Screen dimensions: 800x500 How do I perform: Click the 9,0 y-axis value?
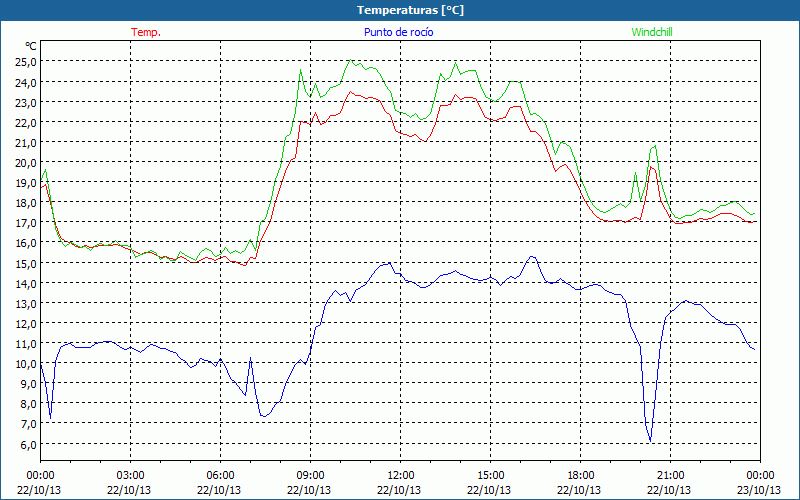coord(28,384)
